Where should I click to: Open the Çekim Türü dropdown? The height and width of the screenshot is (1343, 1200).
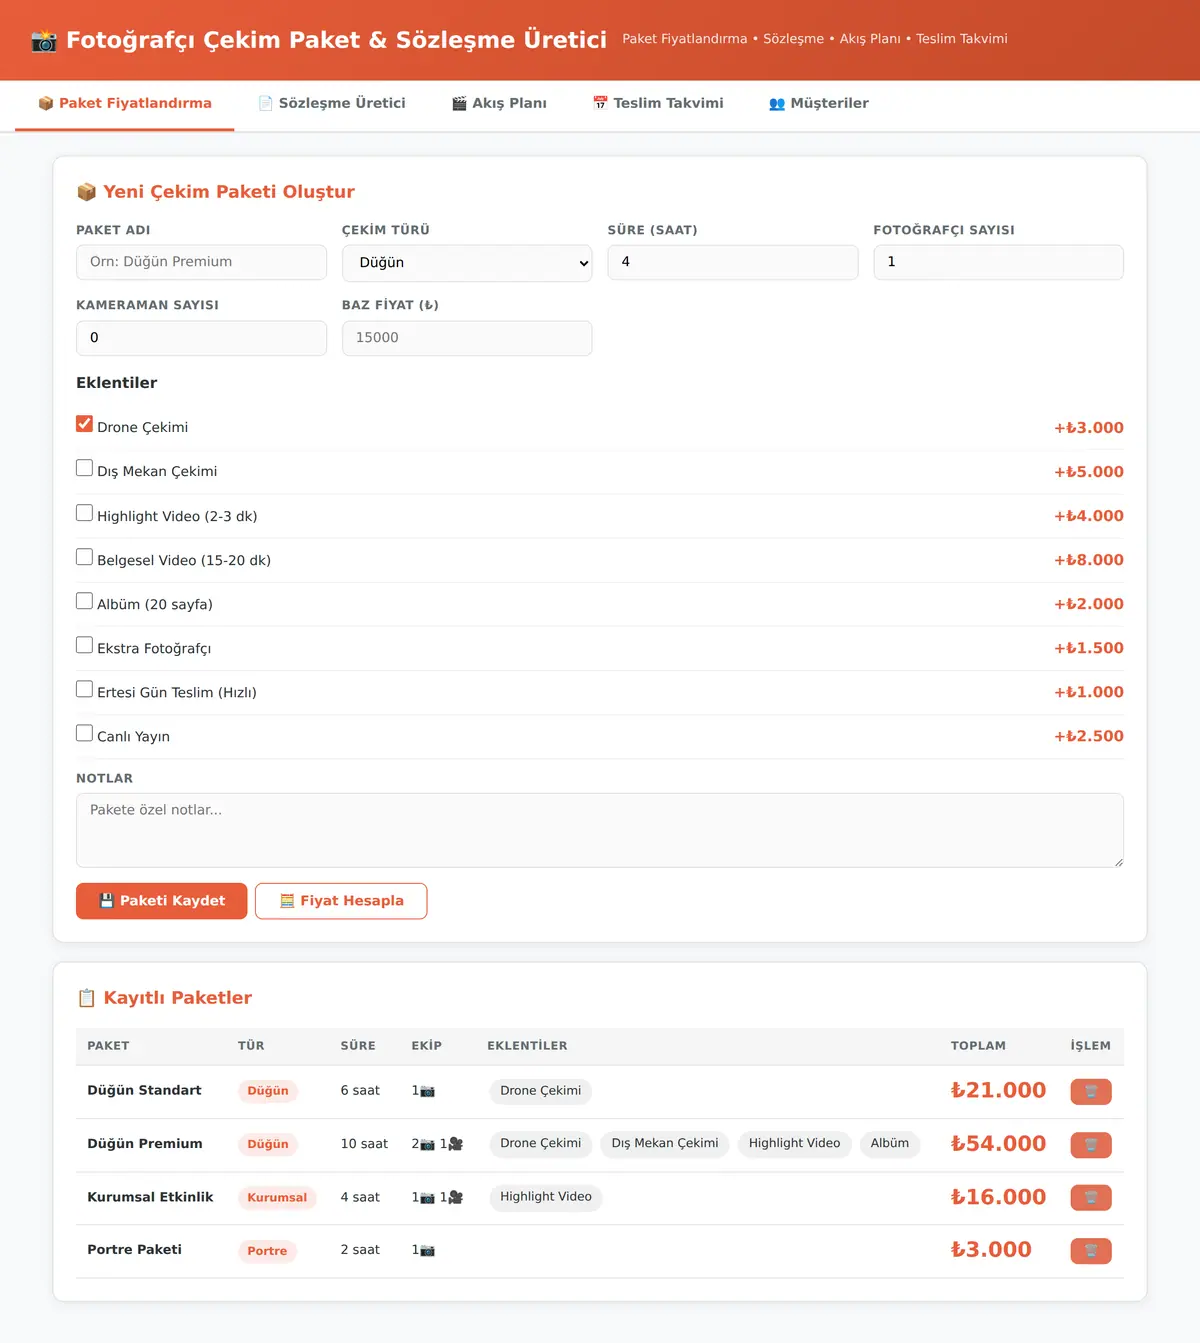tap(467, 263)
